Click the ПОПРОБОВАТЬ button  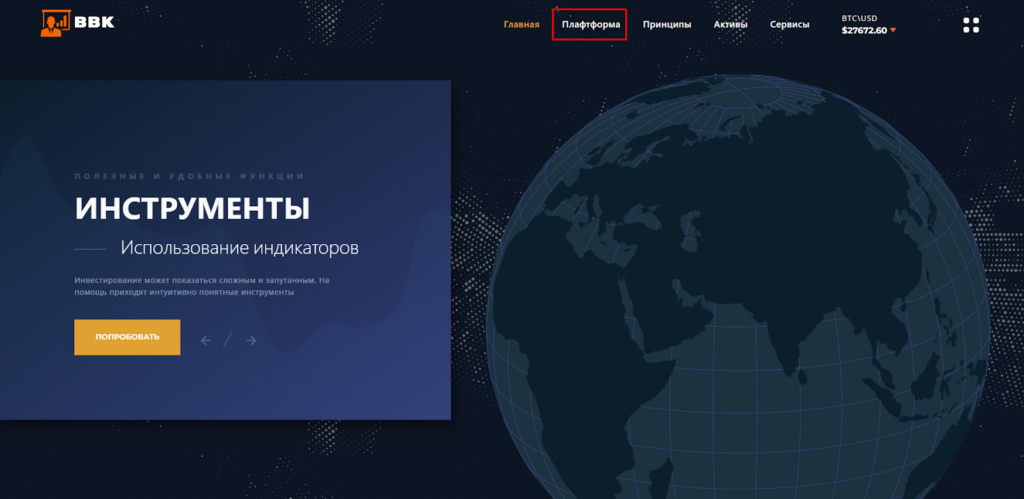(x=127, y=337)
